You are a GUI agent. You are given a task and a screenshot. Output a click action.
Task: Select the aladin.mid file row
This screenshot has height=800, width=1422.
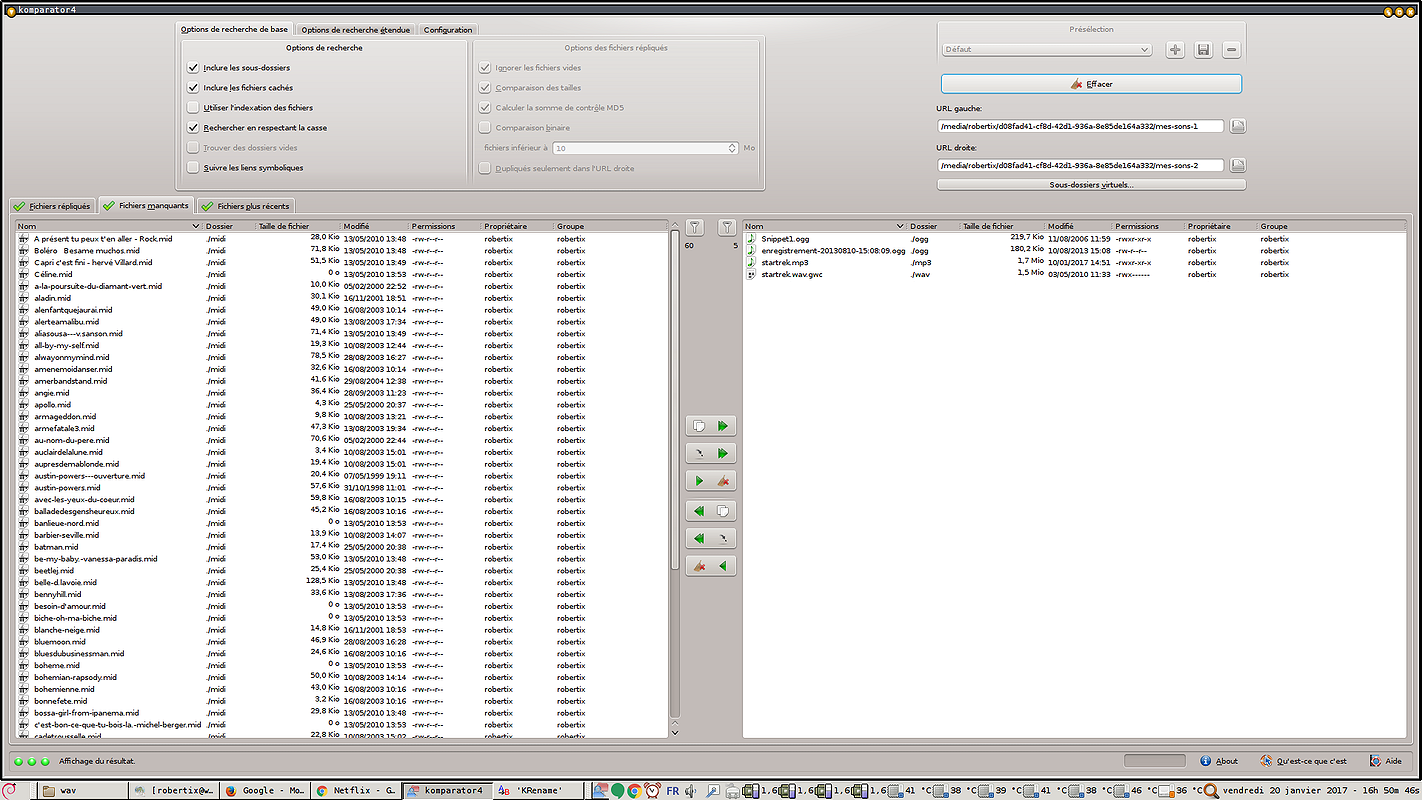[x=343, y=298]
